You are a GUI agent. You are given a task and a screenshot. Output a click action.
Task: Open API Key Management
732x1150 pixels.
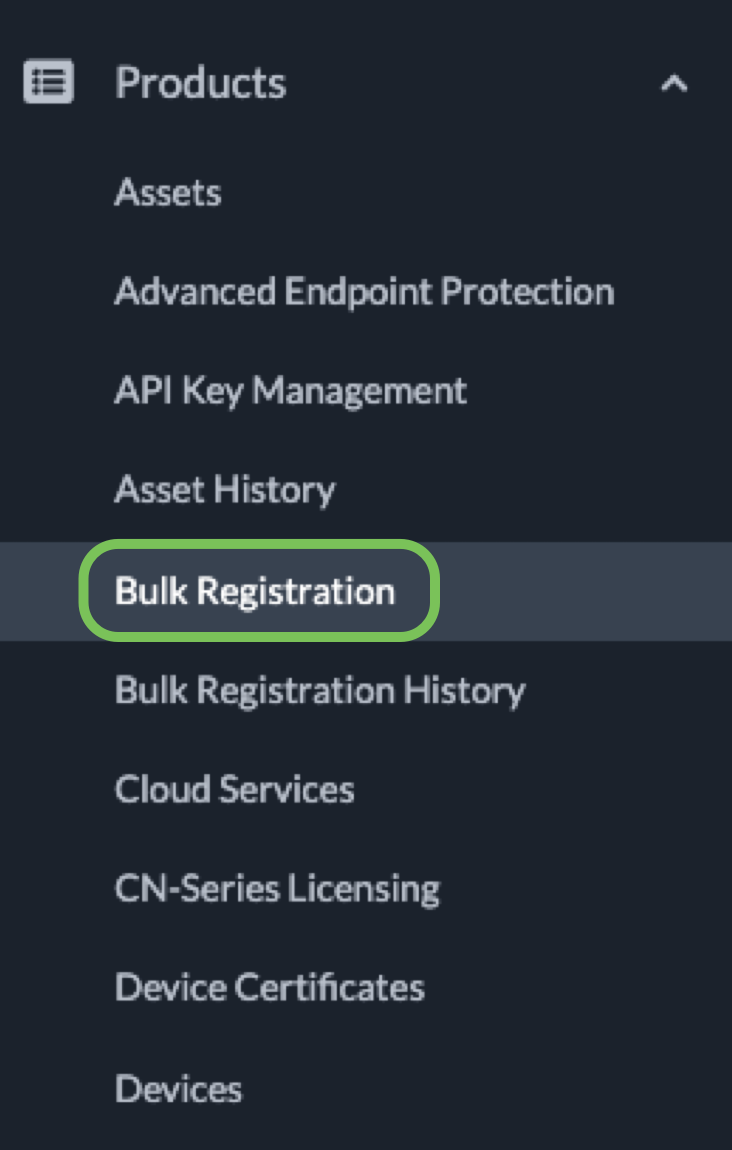click(x=290, y=390)
